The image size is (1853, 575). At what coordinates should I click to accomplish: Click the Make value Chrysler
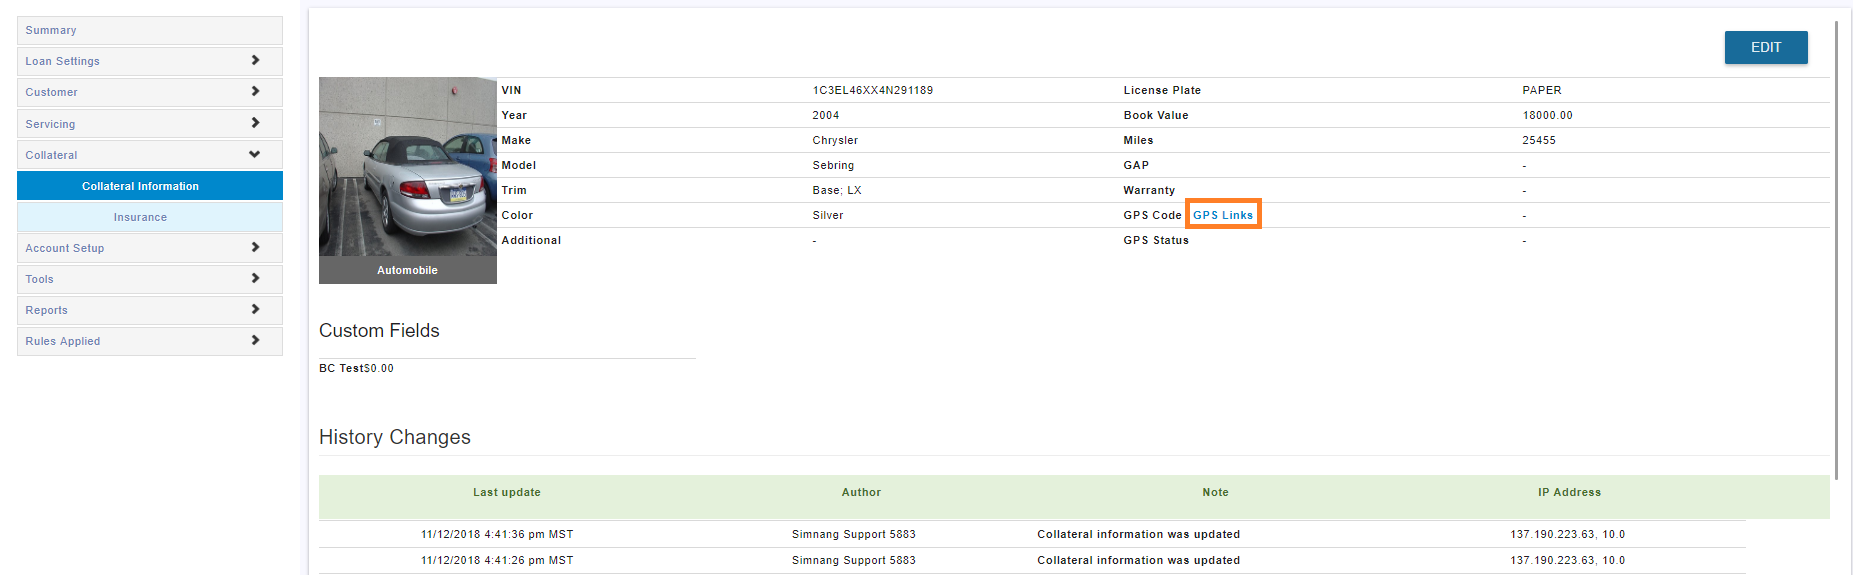(835, 140)
